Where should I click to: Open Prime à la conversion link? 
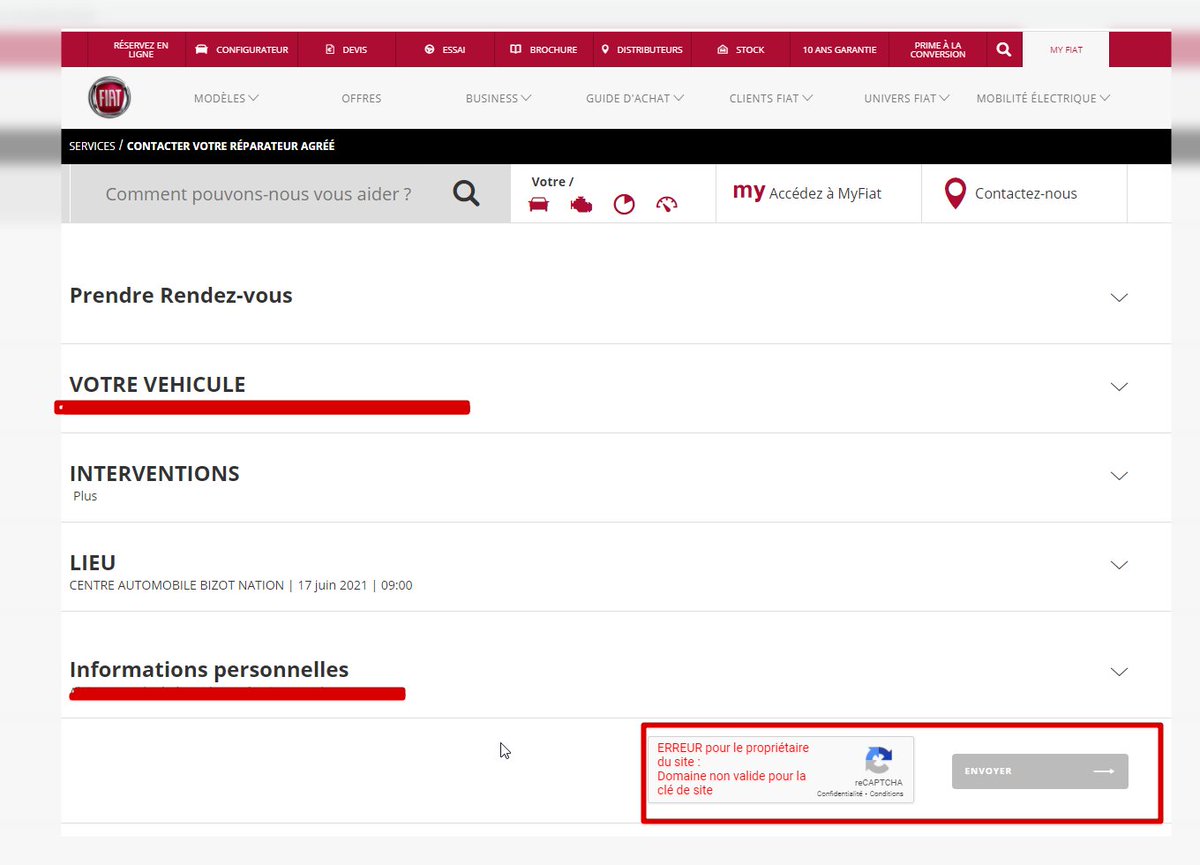tap(938, 49)
